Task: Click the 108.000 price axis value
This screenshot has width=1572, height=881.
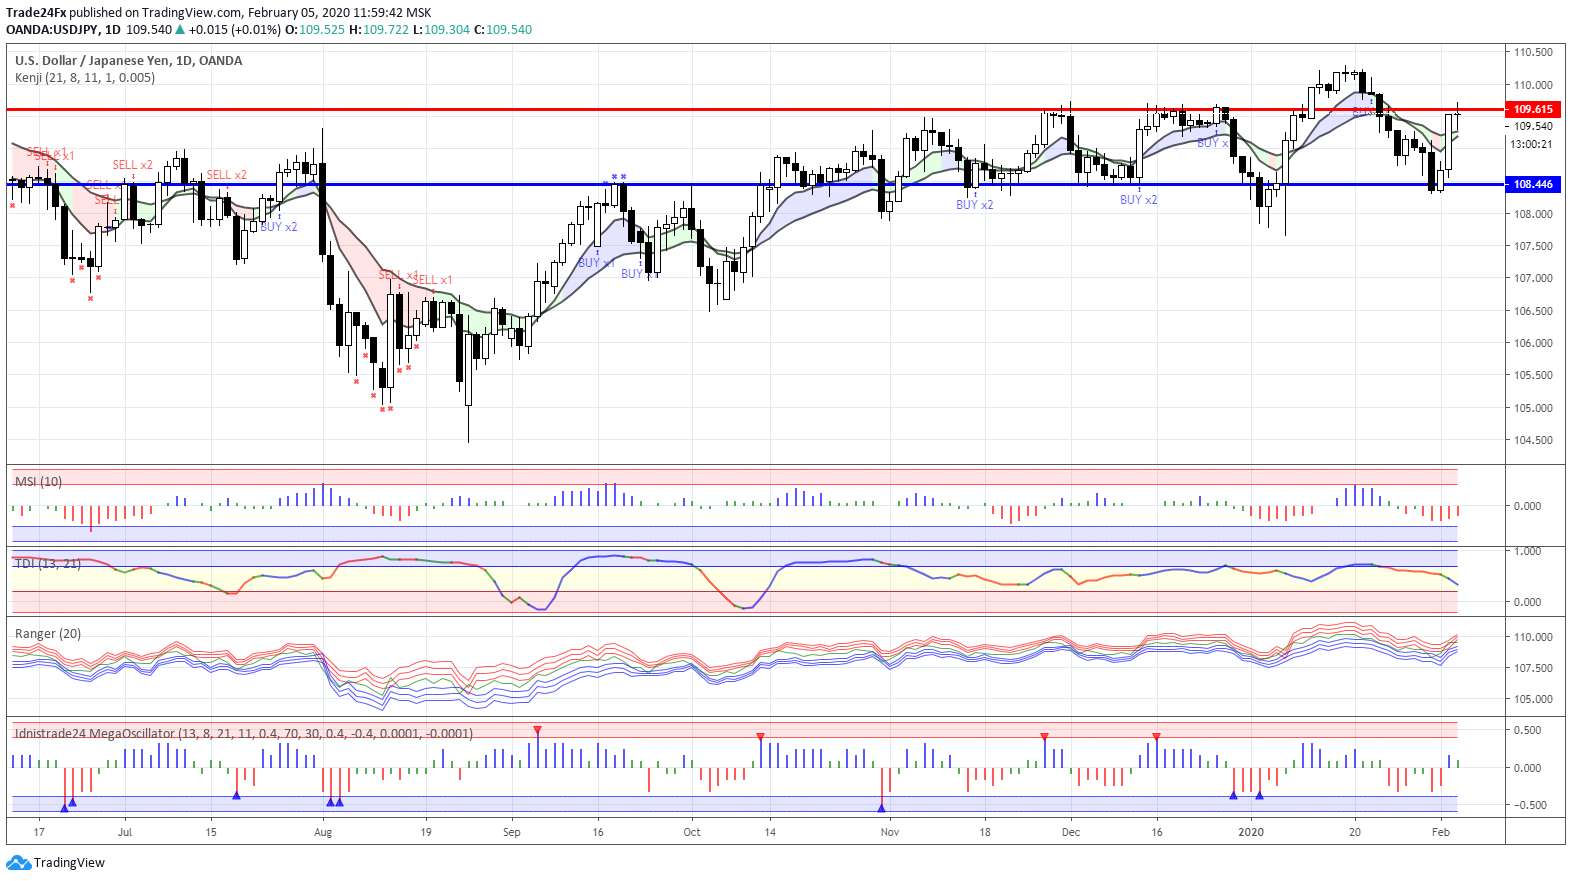Action: coord(1533,214)
